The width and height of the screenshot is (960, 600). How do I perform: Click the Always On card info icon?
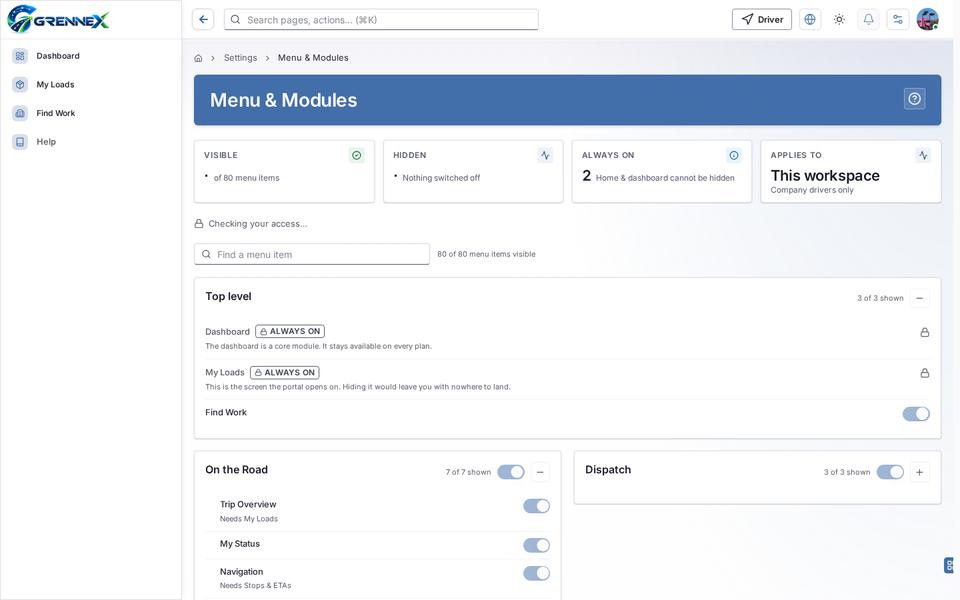(734, 156)
